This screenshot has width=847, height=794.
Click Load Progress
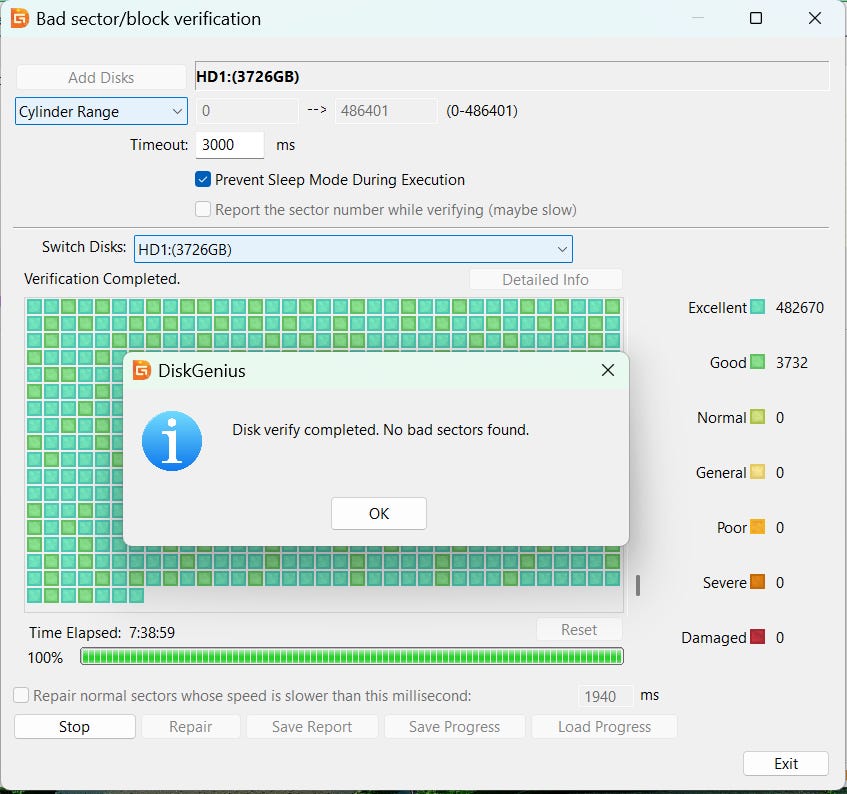click(604, 726)
